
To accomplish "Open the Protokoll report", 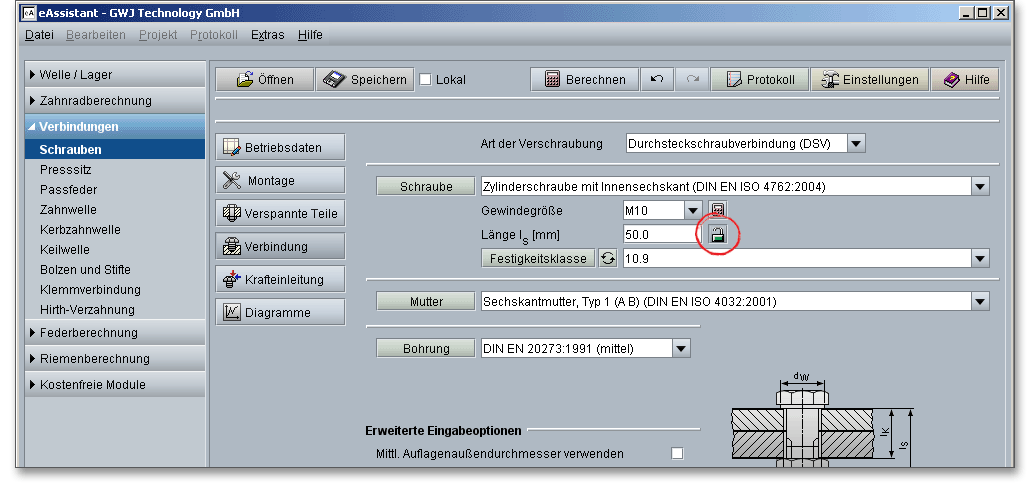I will pyautogui.click(x=759, y=80).
